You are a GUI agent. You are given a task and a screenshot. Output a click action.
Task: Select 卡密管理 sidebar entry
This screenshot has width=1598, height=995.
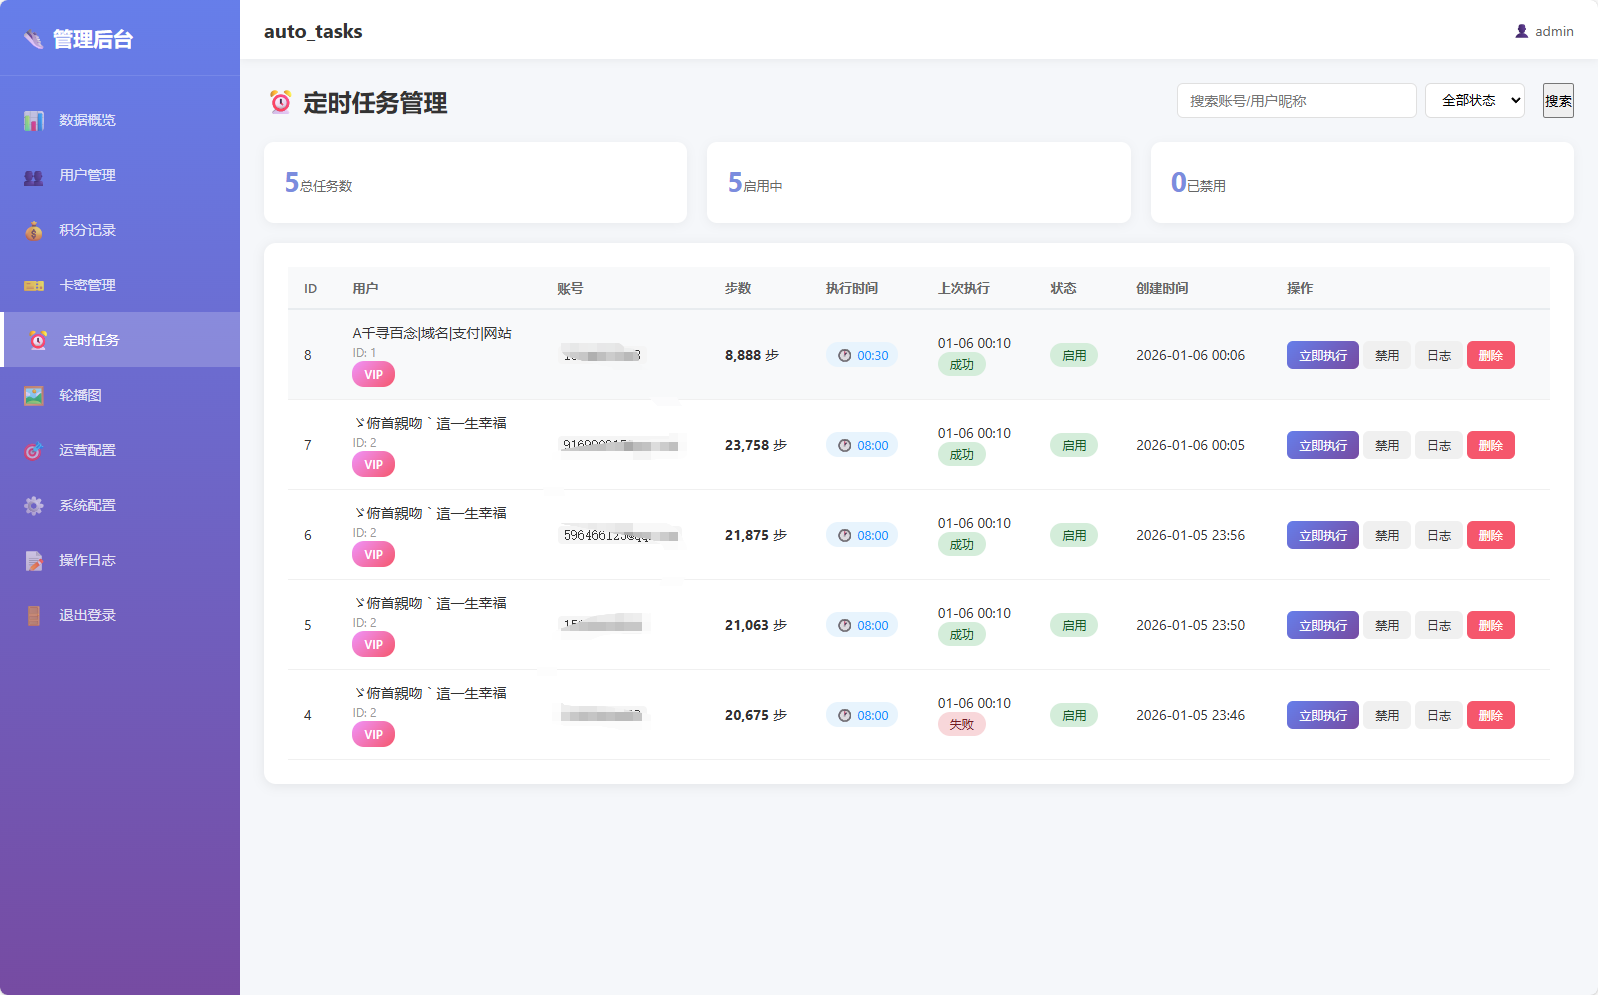pyautogui.click(x=120, y=285)
